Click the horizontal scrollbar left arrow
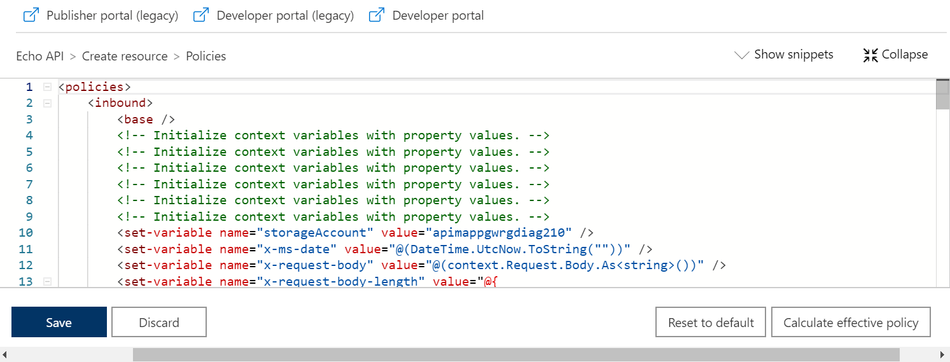 [5, 355]
